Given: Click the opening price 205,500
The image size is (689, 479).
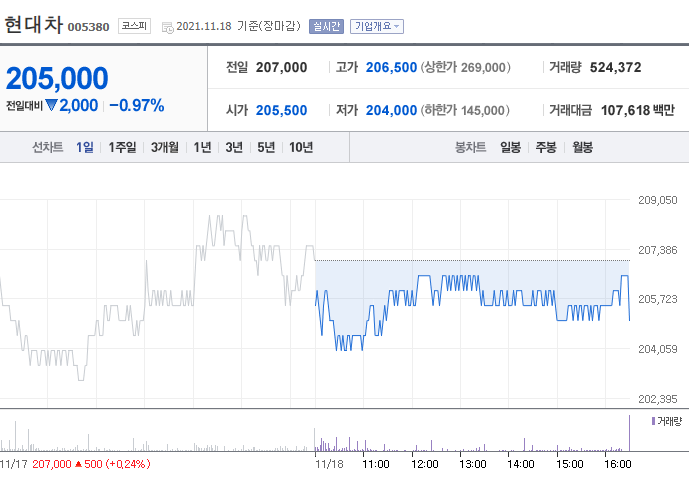Looking at the screenshot, I should (282, 110).
